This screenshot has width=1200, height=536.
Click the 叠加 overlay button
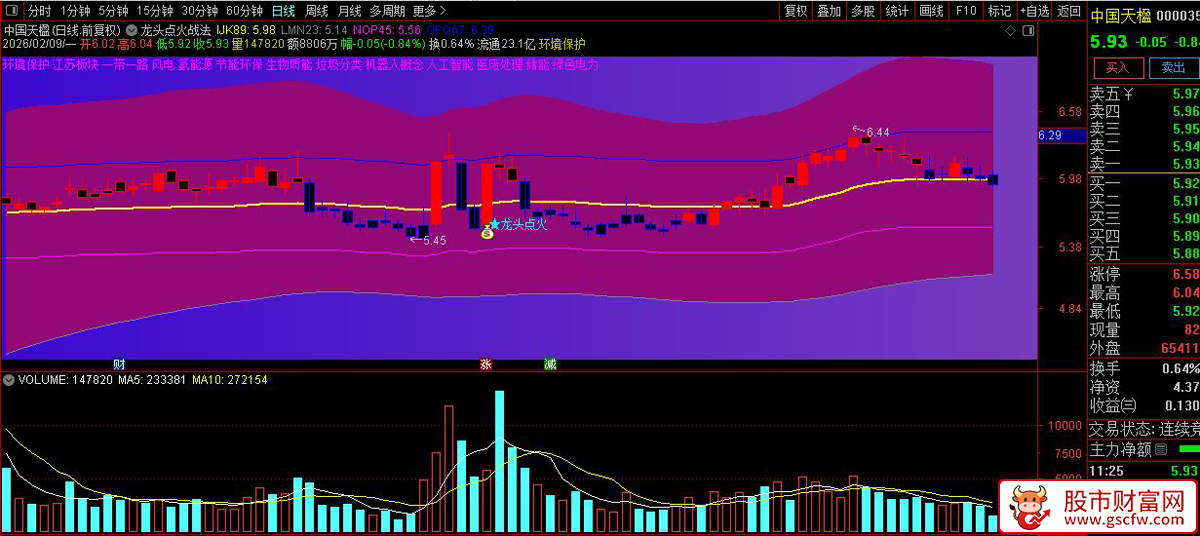click(x=829, y=11)
